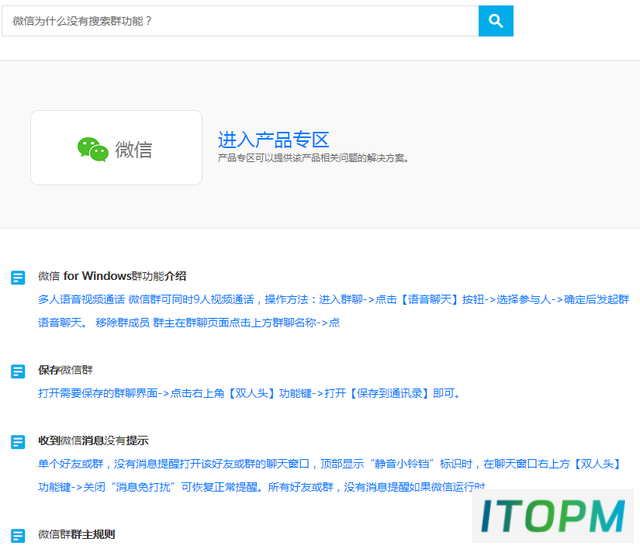This screenshot has height=549, width=640.
Task: Open summary starting 单个好友或群
Action: tap(329, 476)
